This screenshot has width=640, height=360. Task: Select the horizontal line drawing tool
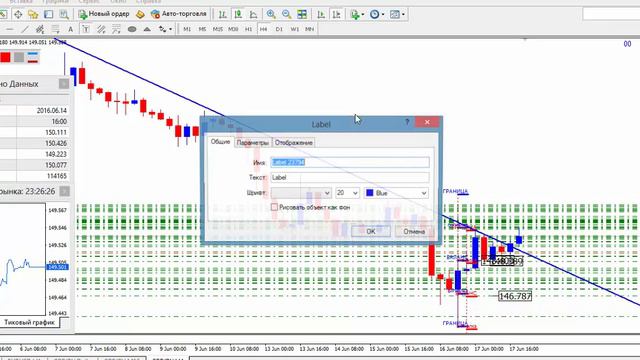point(9,29)
